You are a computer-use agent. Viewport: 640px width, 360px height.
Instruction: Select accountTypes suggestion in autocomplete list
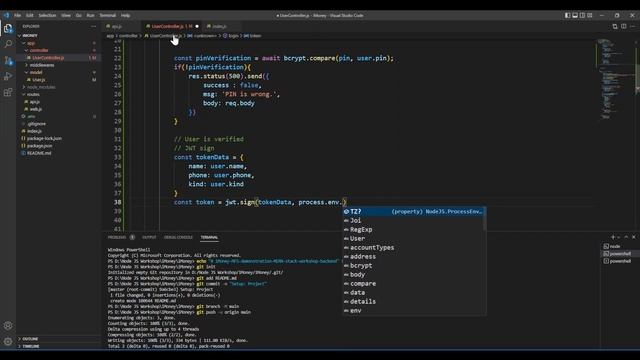point(414,247)
